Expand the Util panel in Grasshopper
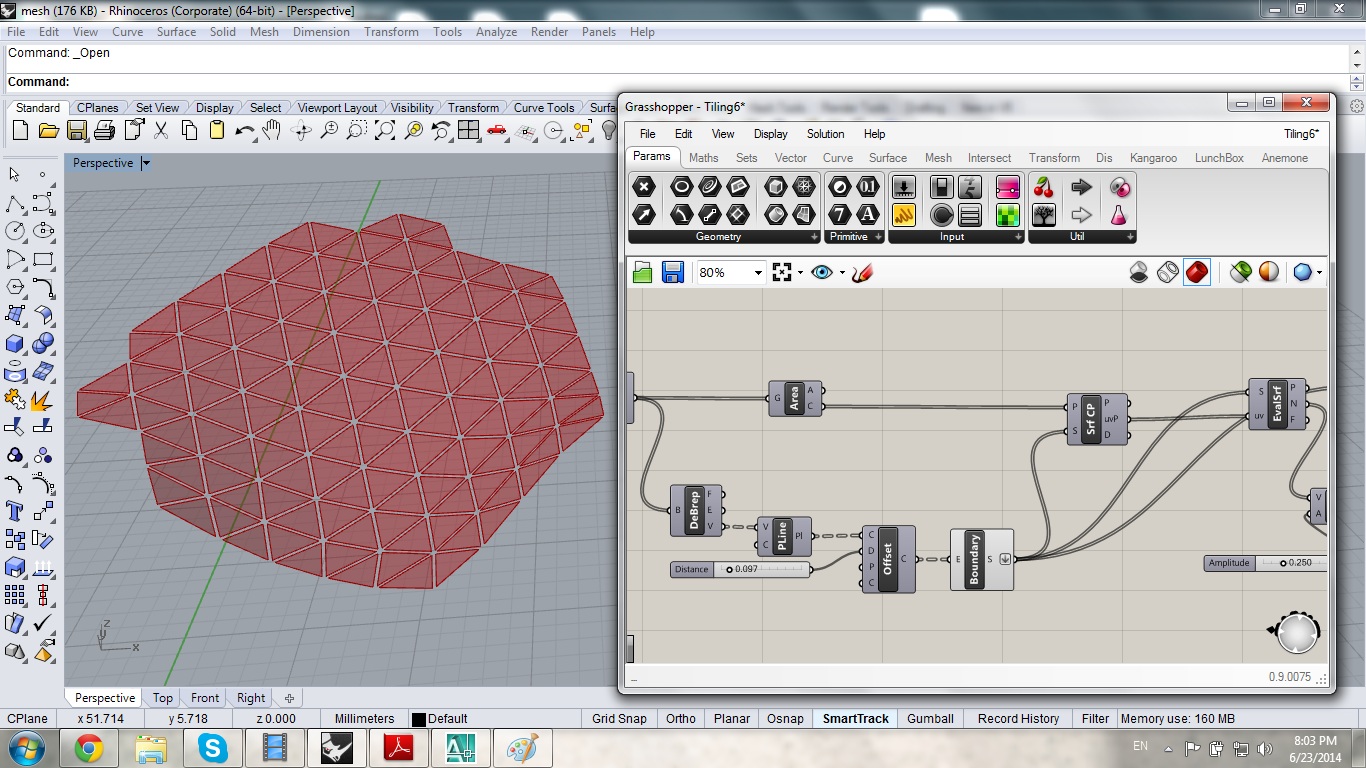1366x768 pixels. coord(1130,237)
